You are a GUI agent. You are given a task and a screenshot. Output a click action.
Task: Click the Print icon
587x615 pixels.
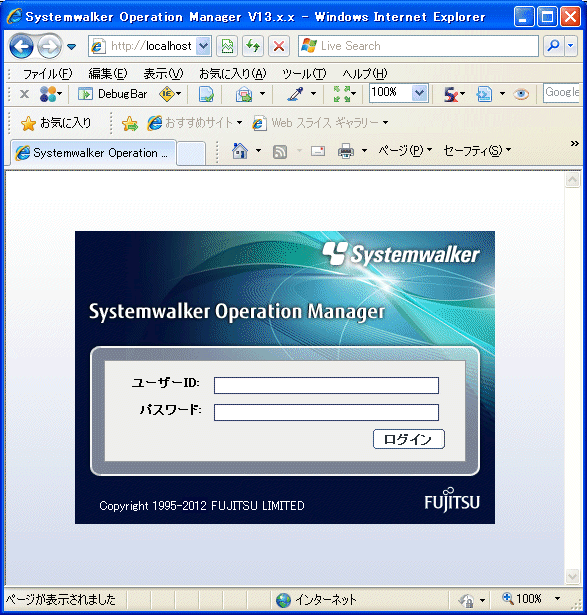click(x=346, y=151)
